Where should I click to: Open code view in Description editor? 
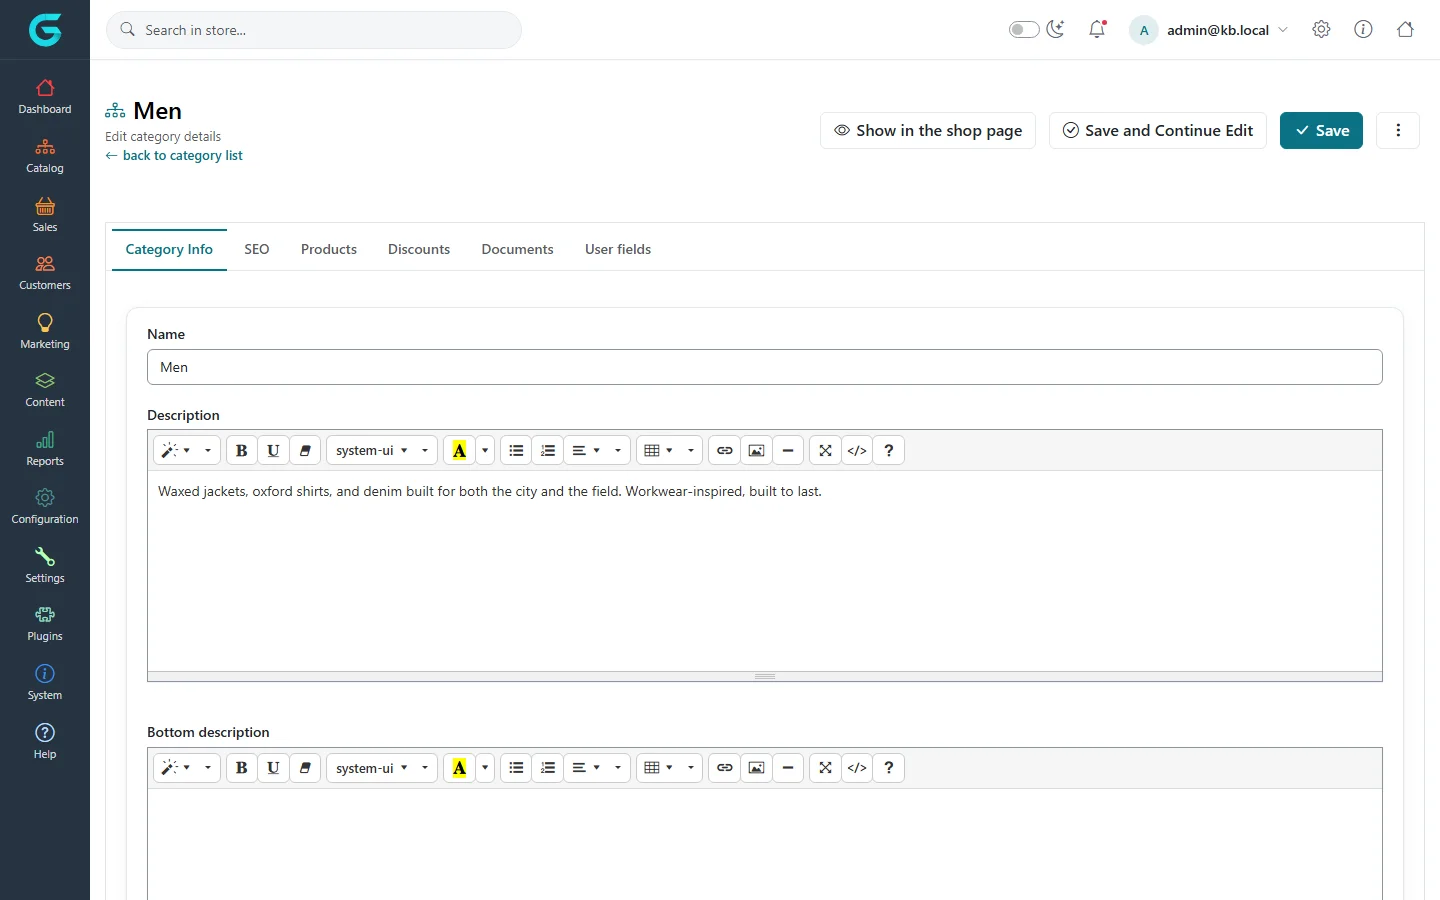point(857,450)
